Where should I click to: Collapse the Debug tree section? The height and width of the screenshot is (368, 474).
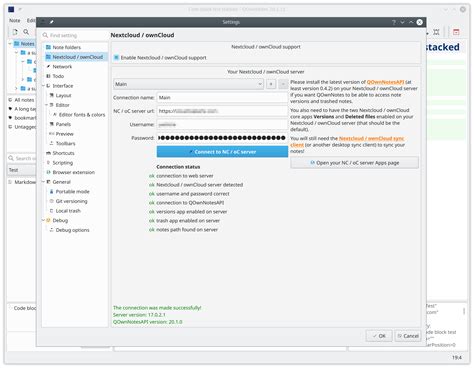tap(44, 220)
